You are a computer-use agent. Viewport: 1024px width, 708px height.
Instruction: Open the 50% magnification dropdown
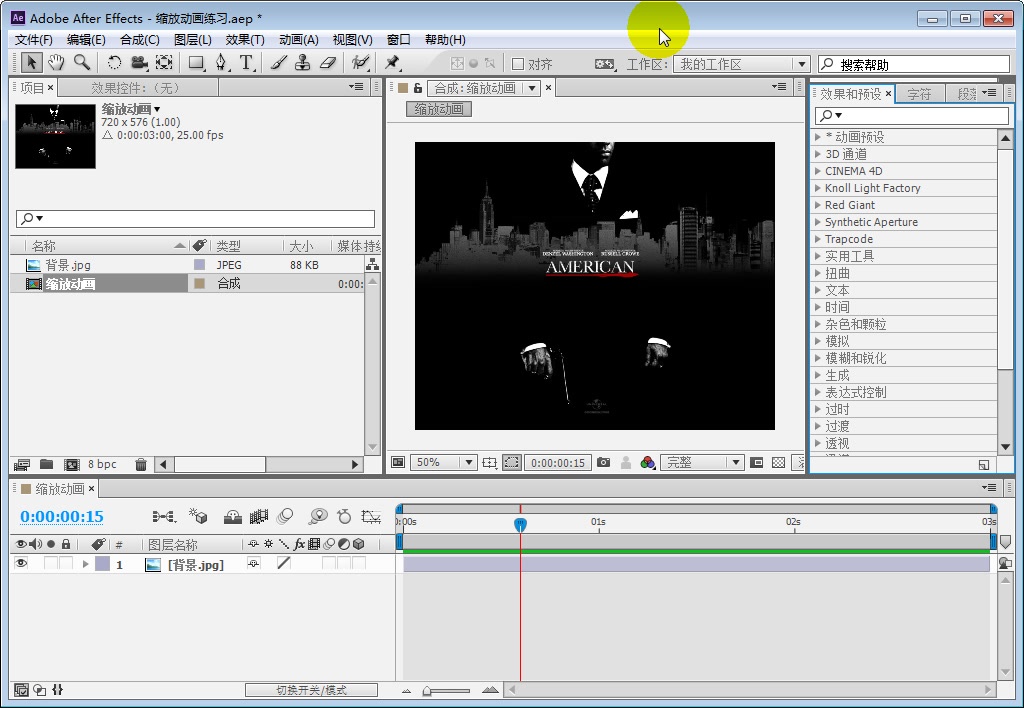pos(443,462)
